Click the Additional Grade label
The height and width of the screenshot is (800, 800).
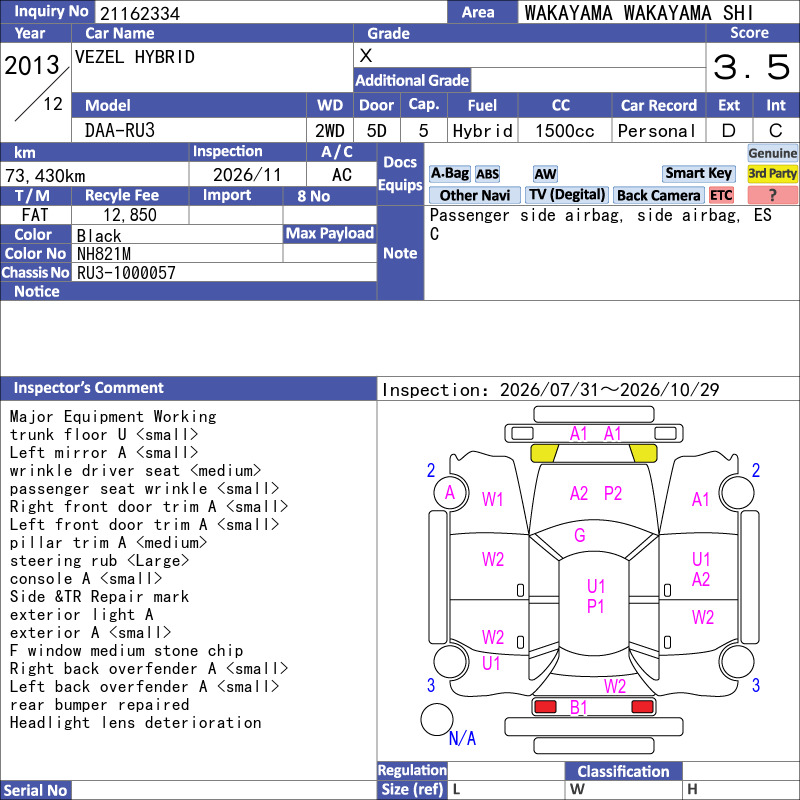(x=412, y=80)
